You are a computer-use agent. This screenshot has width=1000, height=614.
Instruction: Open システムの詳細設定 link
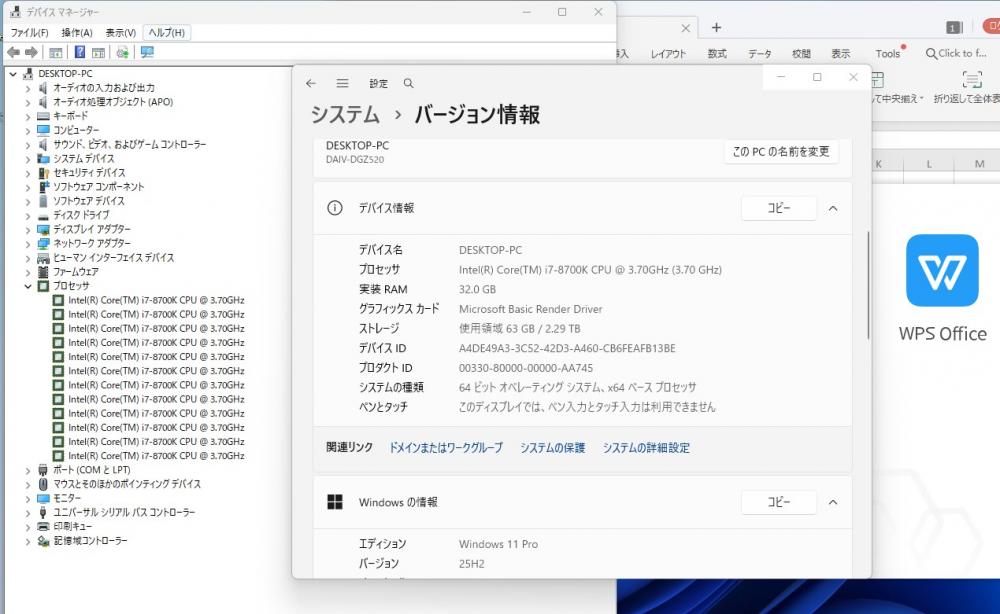[x=646, y=448]
